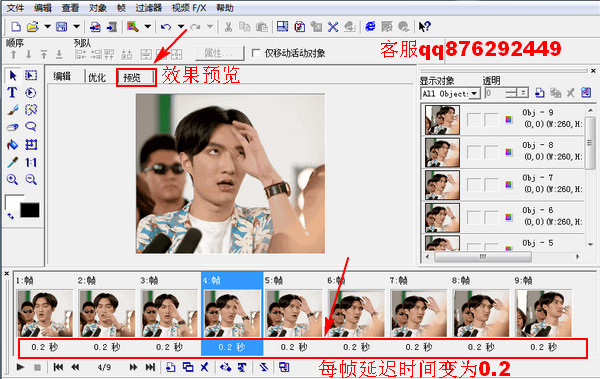Expand the dropdown beside image editor icon

[x=148, y=26]
